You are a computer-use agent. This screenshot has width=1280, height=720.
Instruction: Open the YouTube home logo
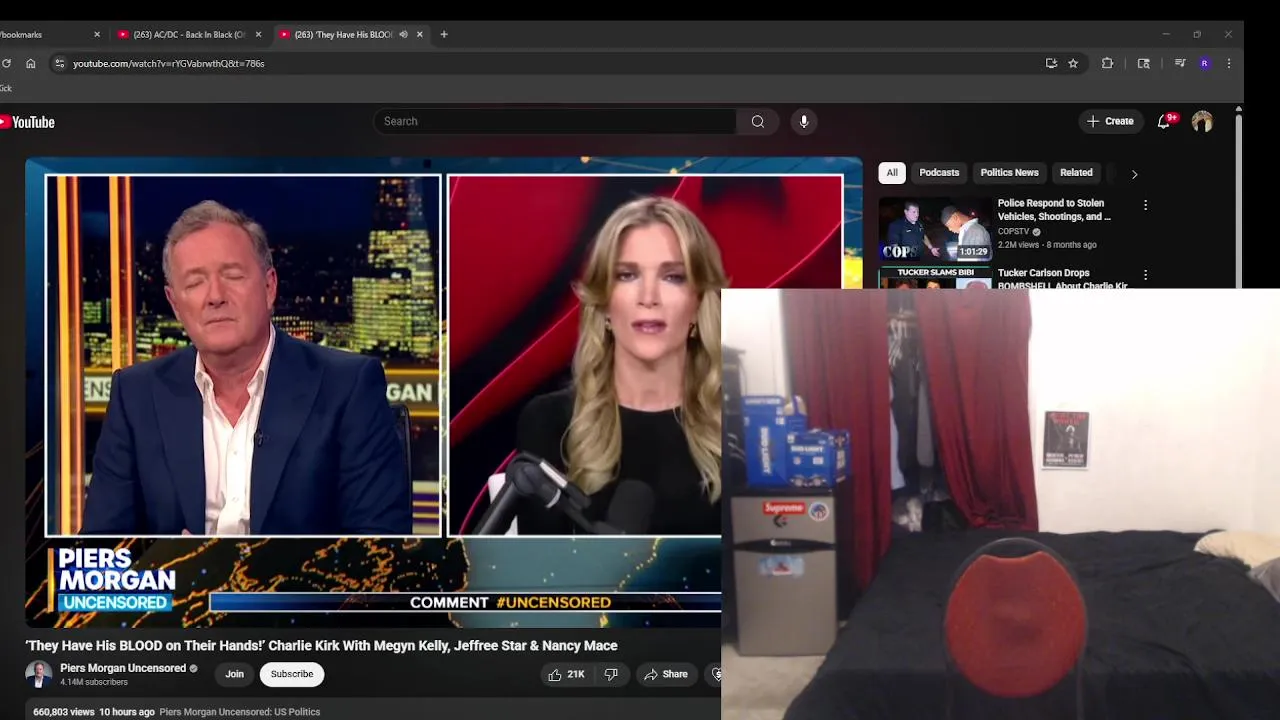pos(27,122)
